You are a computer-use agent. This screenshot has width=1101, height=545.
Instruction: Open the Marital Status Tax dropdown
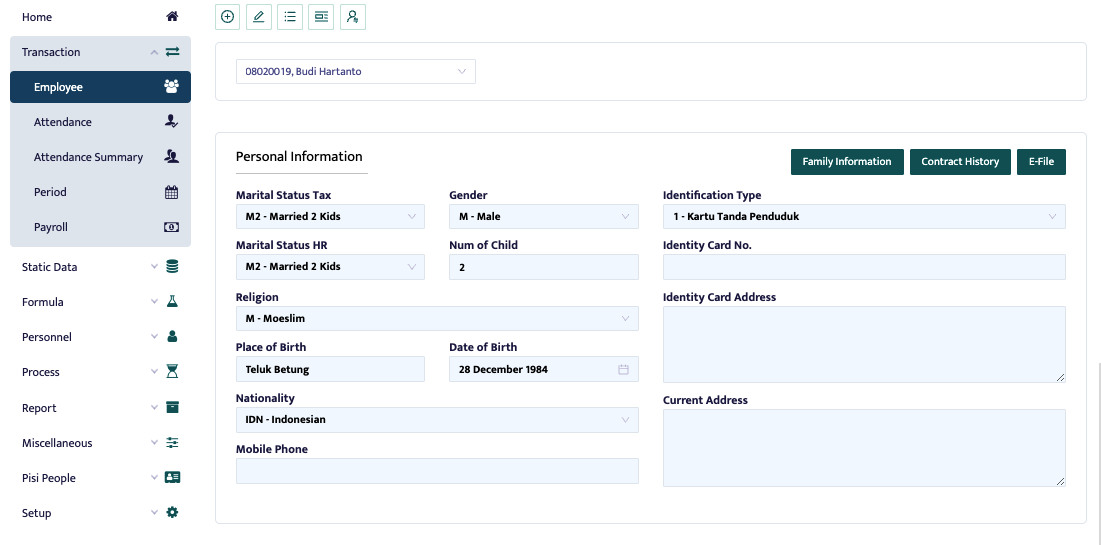point(330,216)
